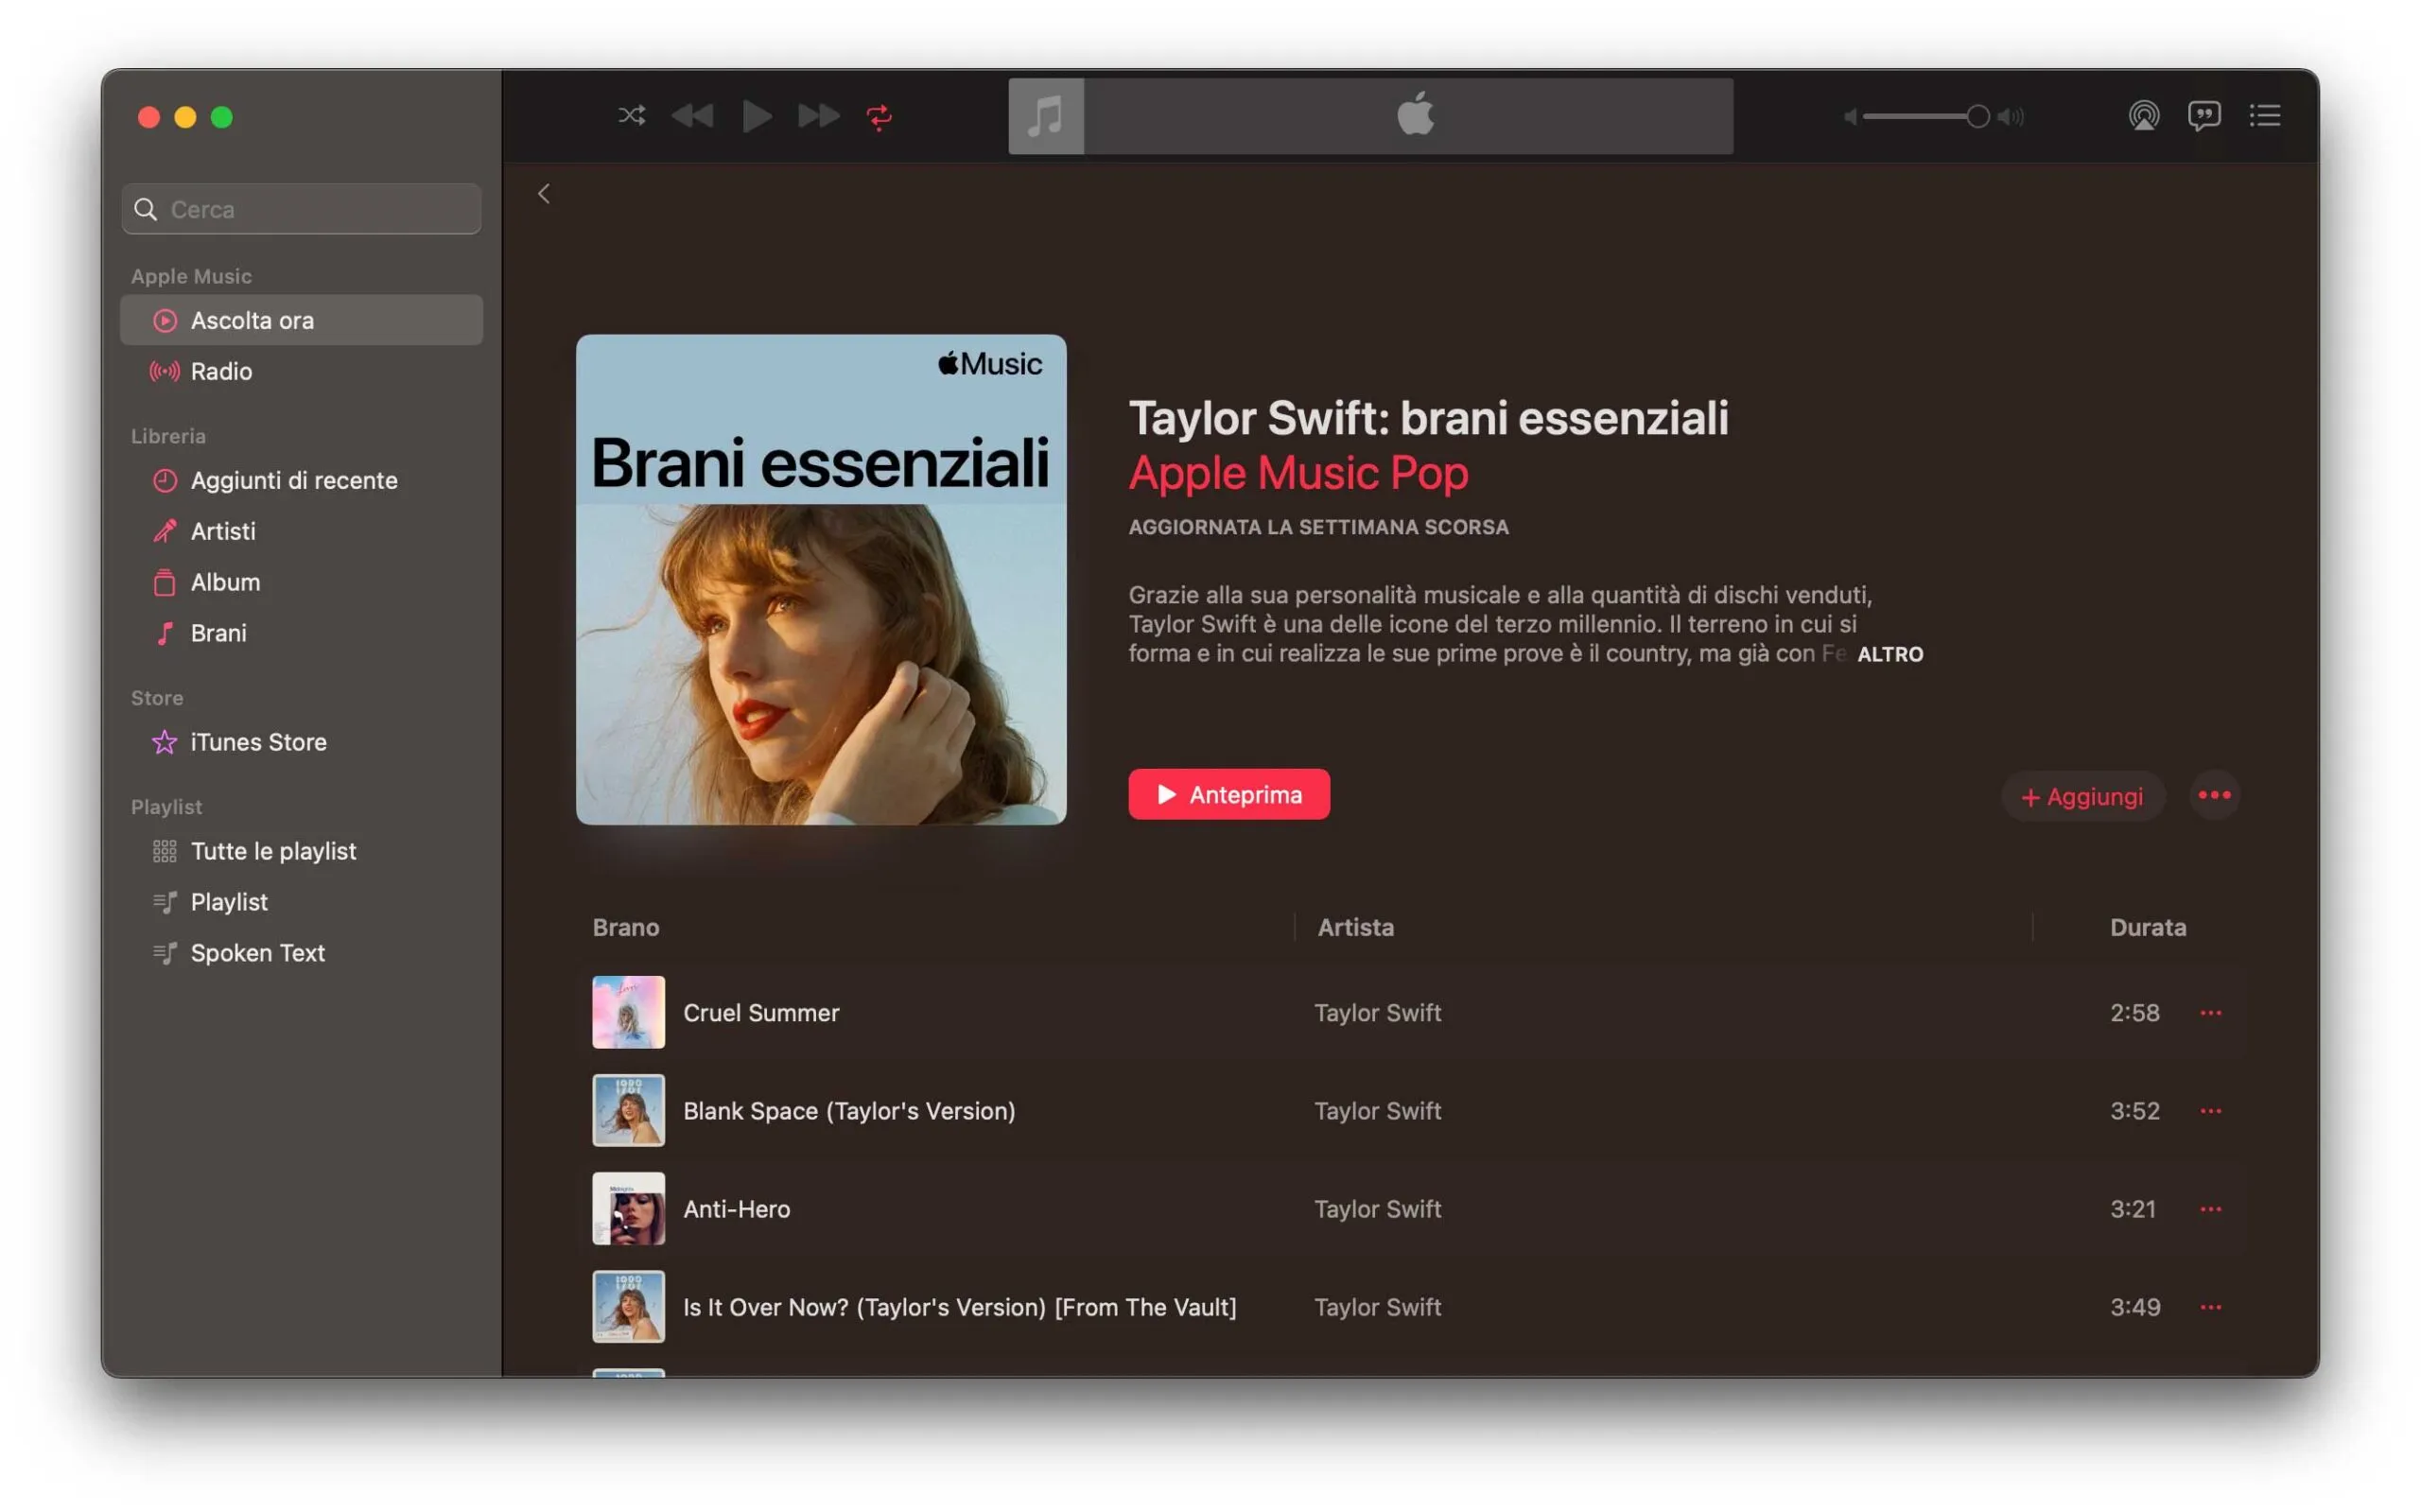
Task: Open Brani library section
Action: (218, 633)
